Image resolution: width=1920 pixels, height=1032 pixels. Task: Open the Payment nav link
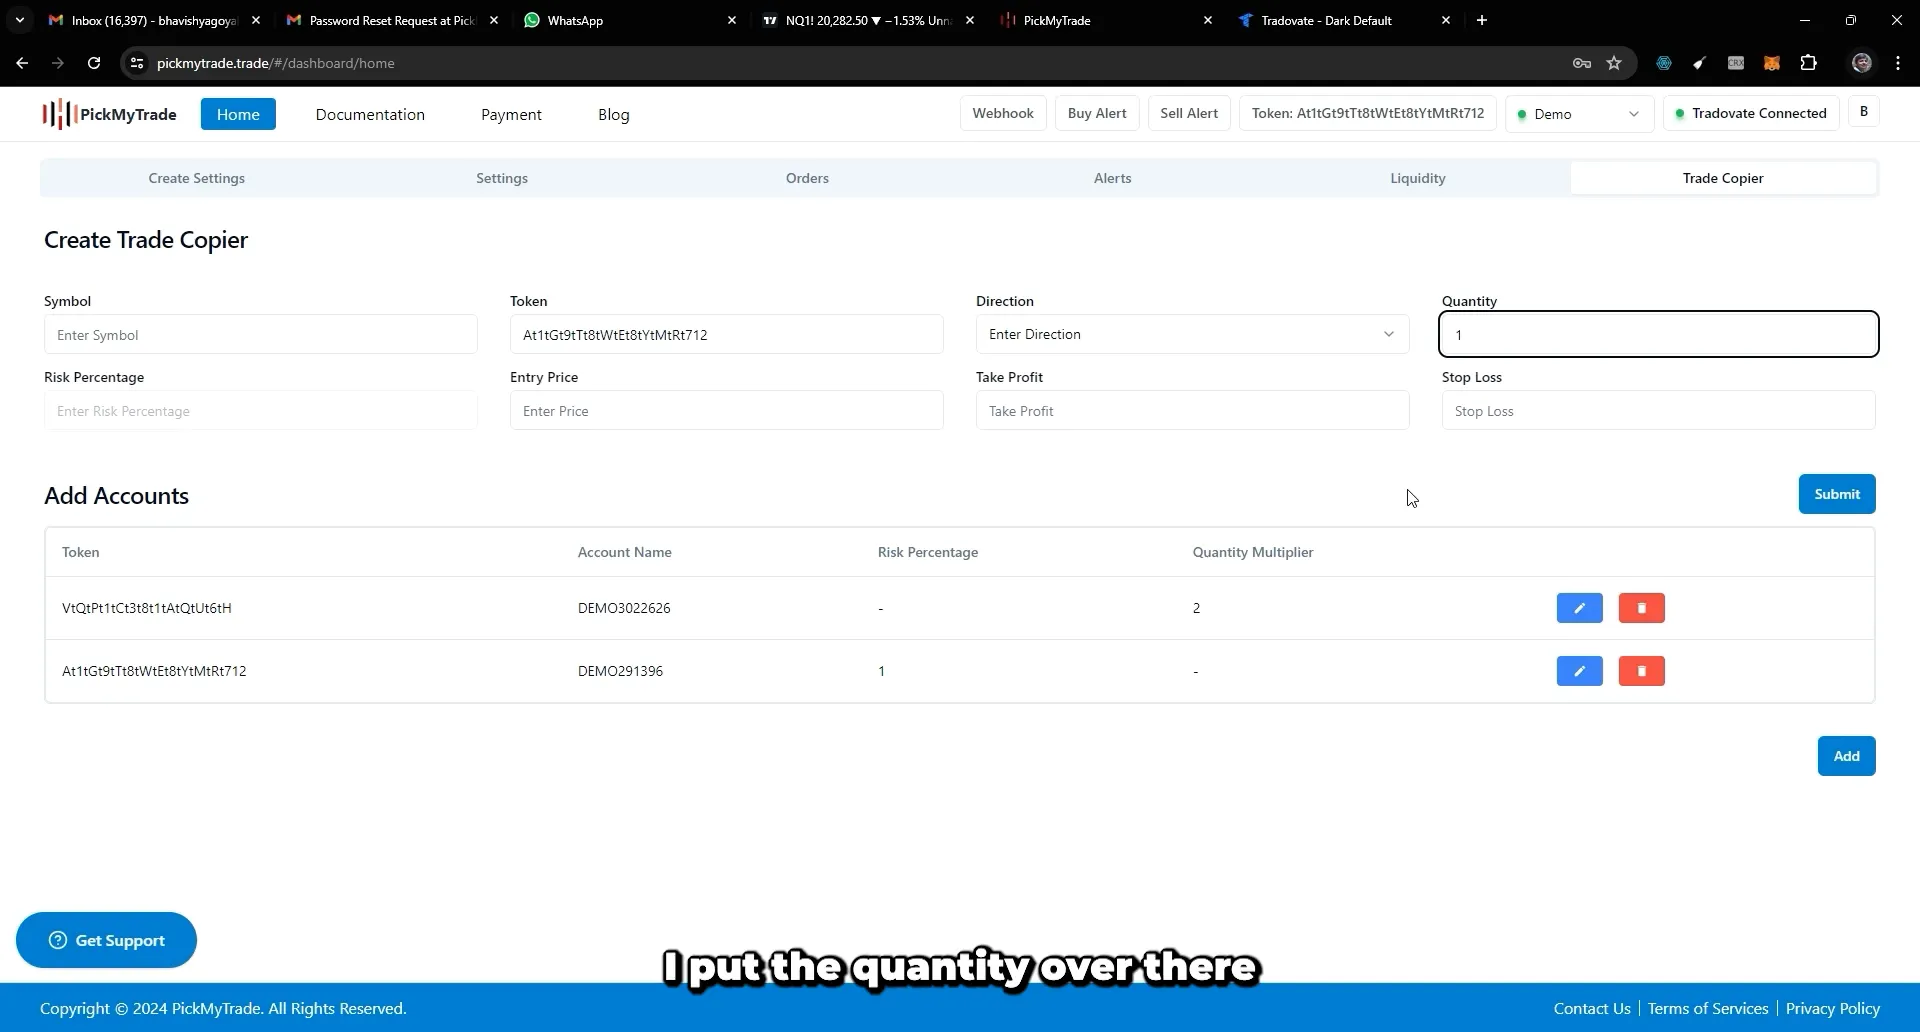click(511, 114)
